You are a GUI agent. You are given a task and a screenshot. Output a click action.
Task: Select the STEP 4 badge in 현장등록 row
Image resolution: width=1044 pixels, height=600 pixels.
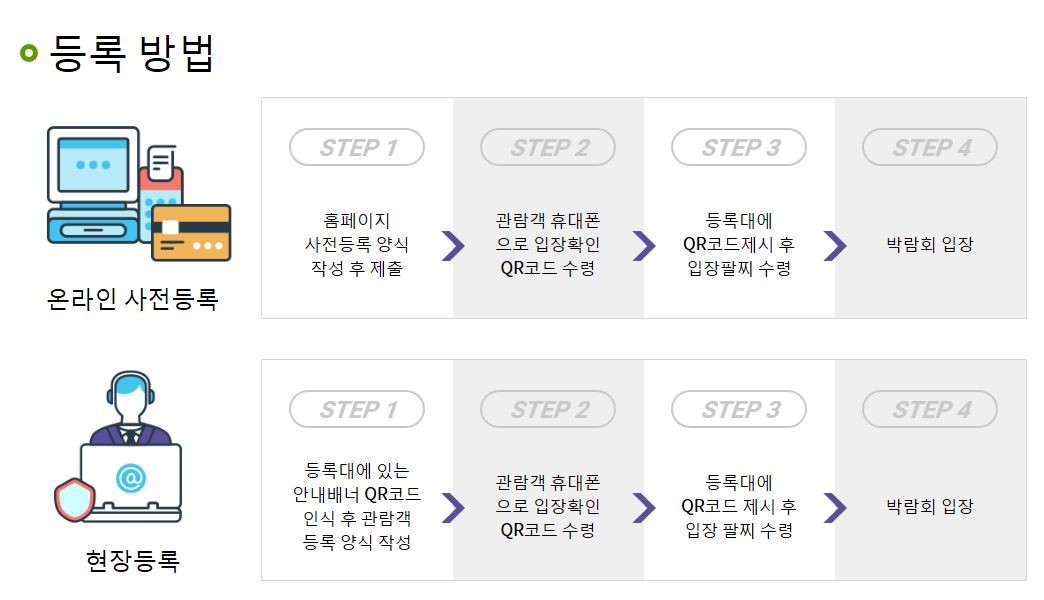pyautogui.click(x=930, y=409)
